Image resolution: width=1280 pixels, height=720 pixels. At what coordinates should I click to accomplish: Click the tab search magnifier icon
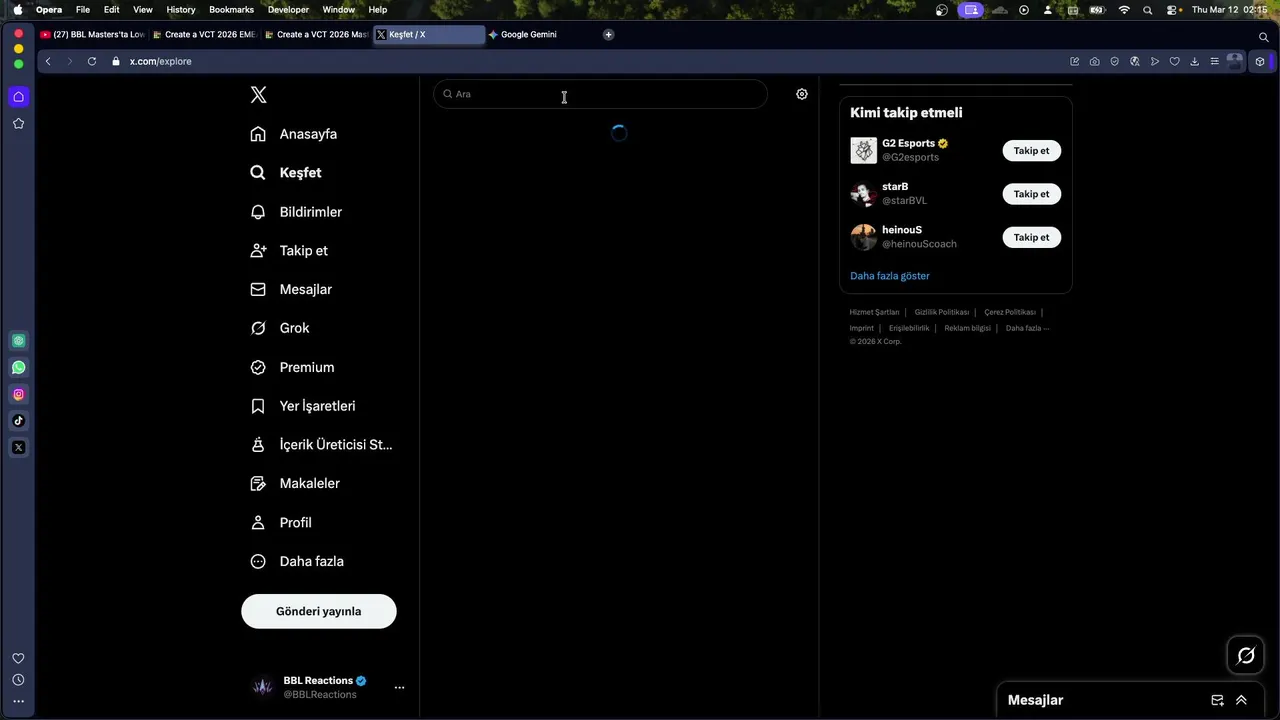coord(1264,37)
